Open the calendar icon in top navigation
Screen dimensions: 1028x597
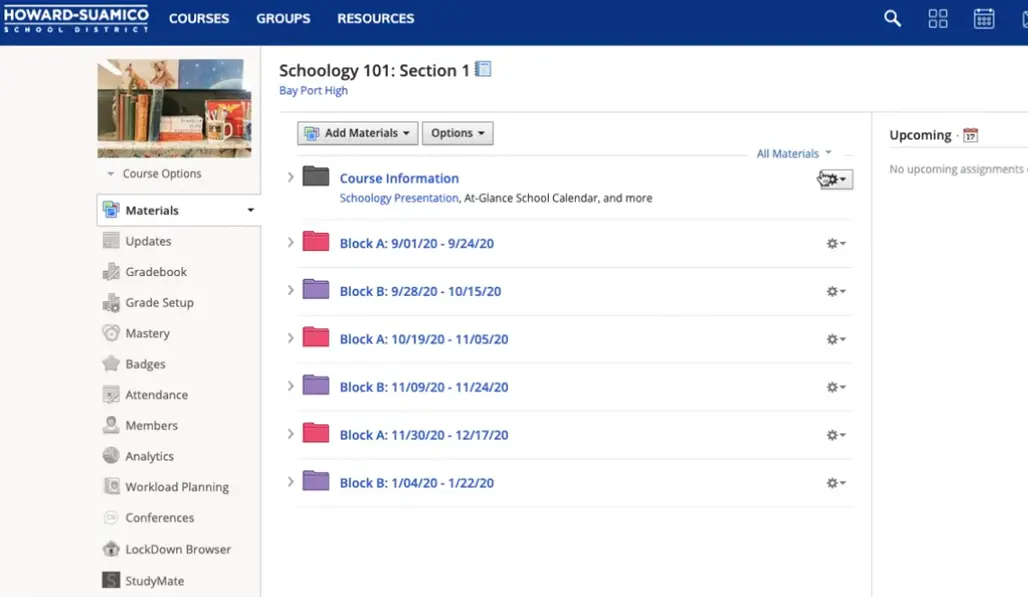(x=984, y=18)
